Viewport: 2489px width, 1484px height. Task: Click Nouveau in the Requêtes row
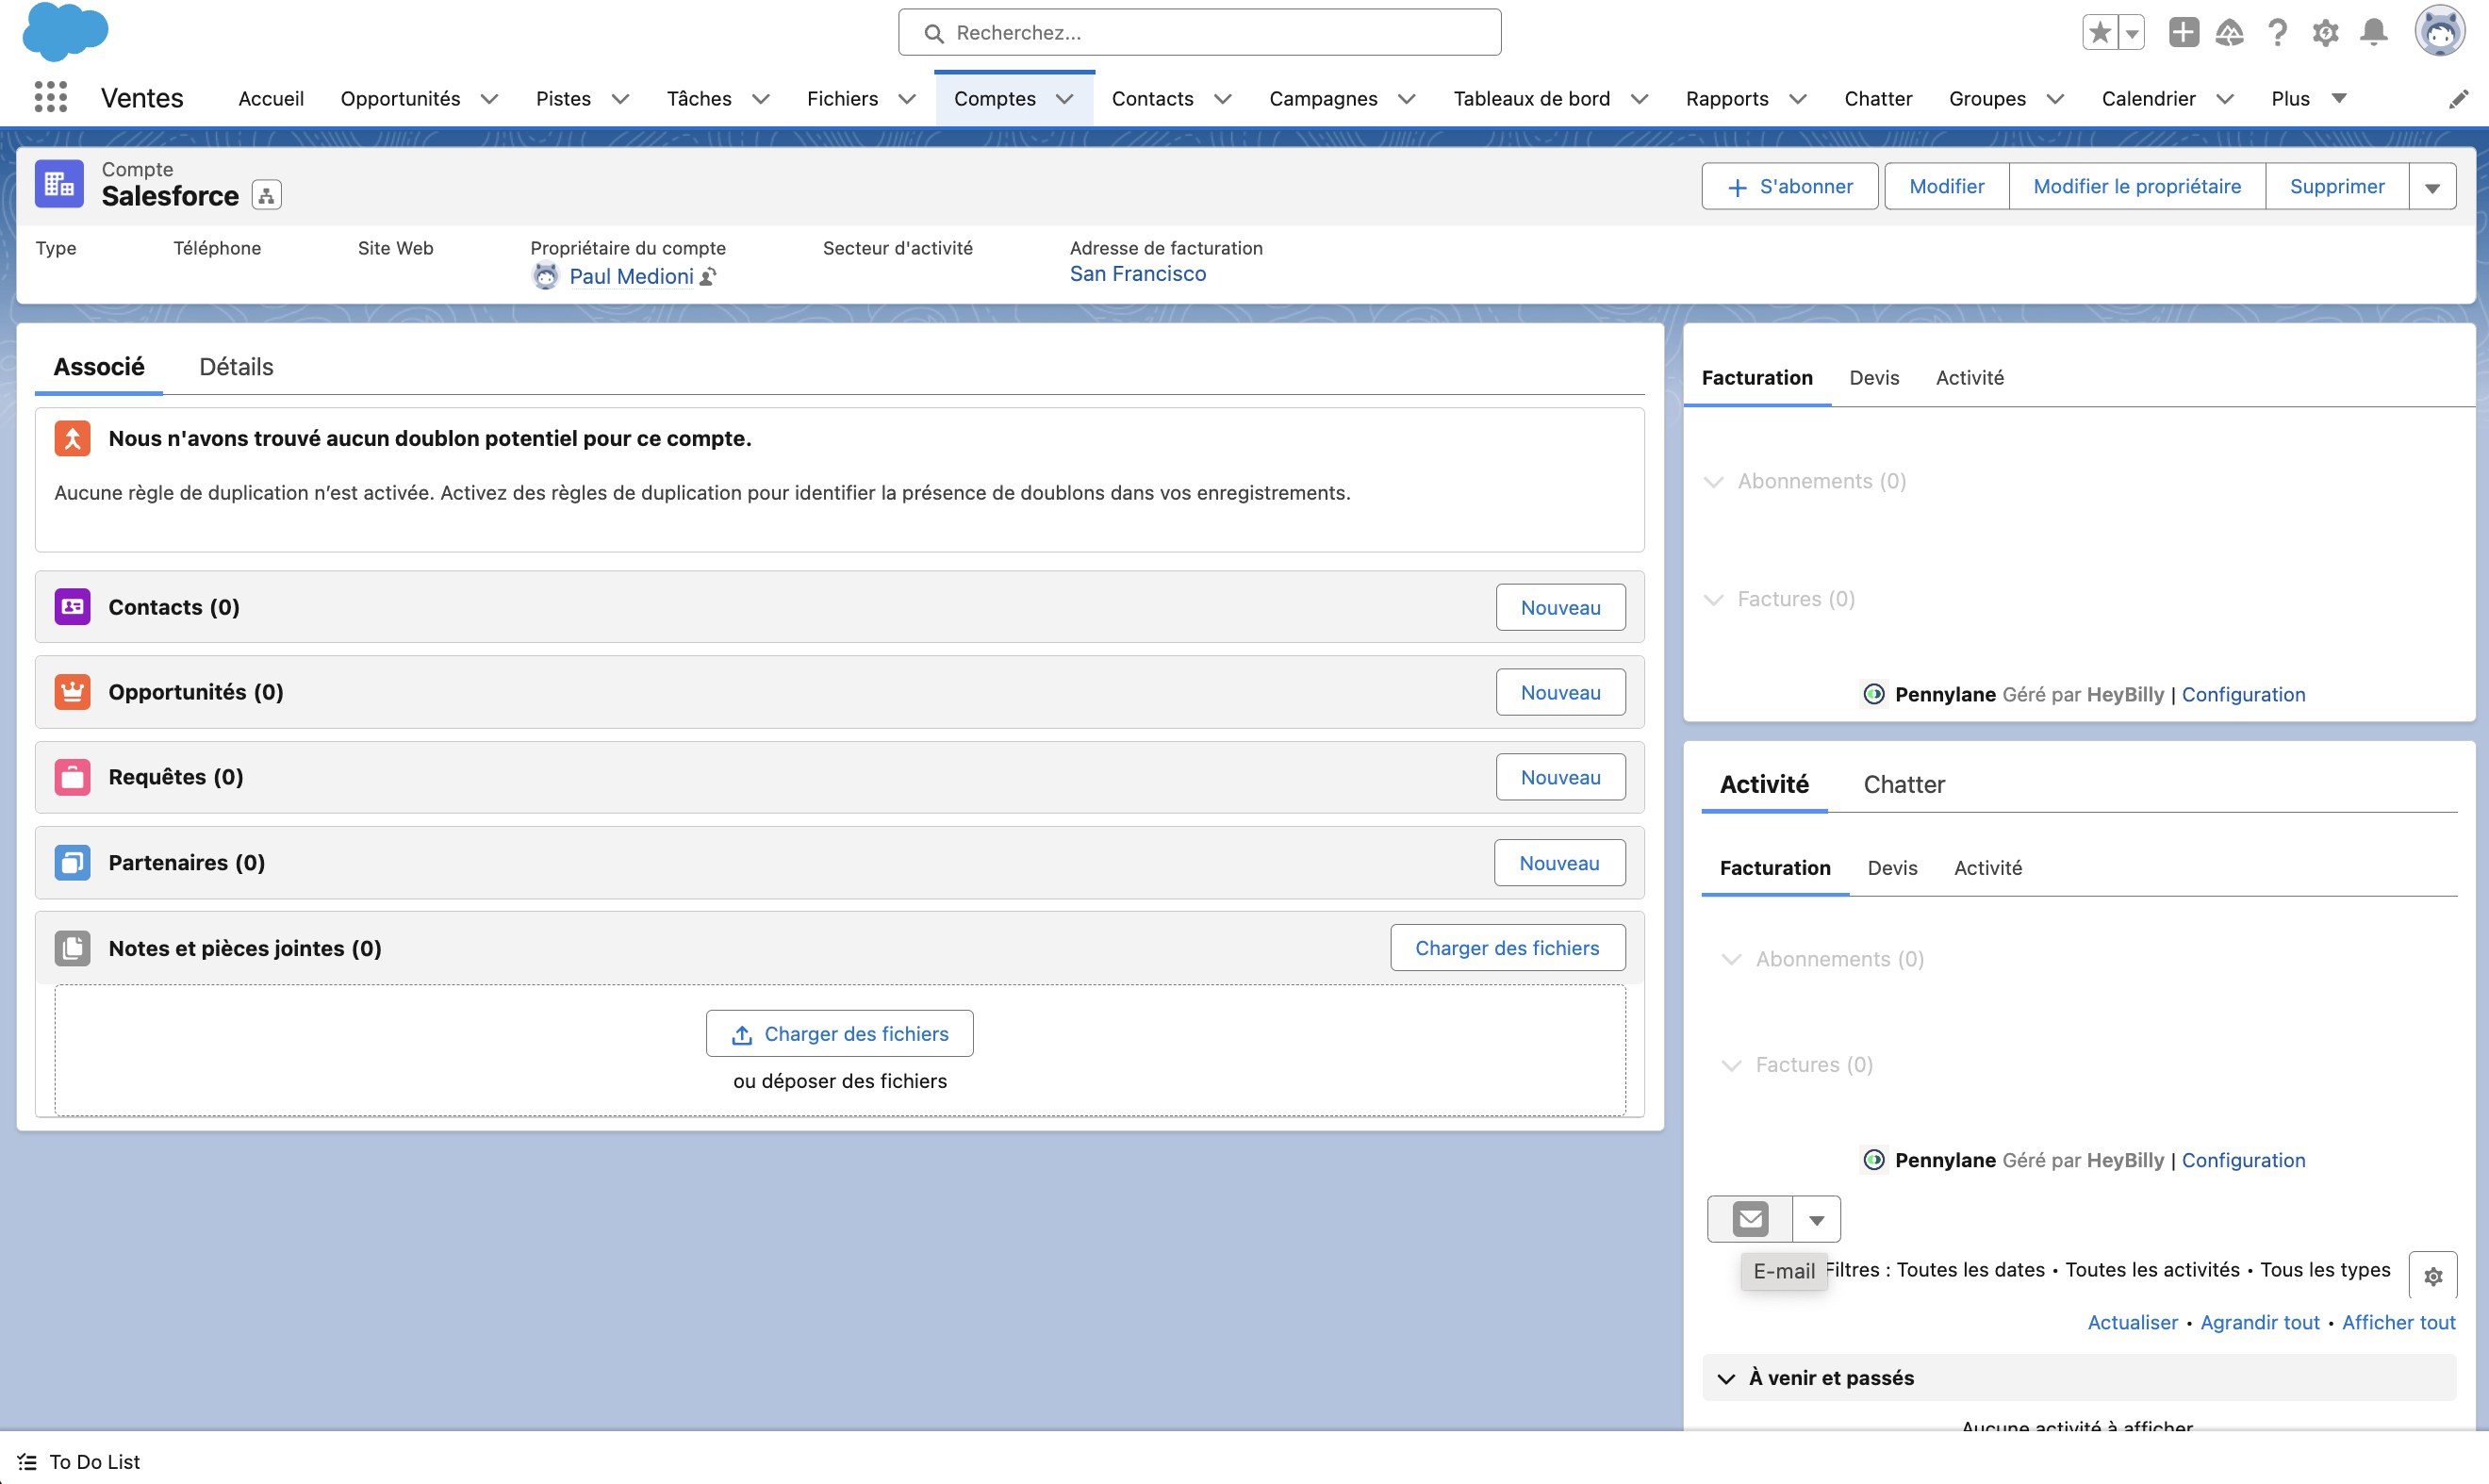[x=1560, y=778]
